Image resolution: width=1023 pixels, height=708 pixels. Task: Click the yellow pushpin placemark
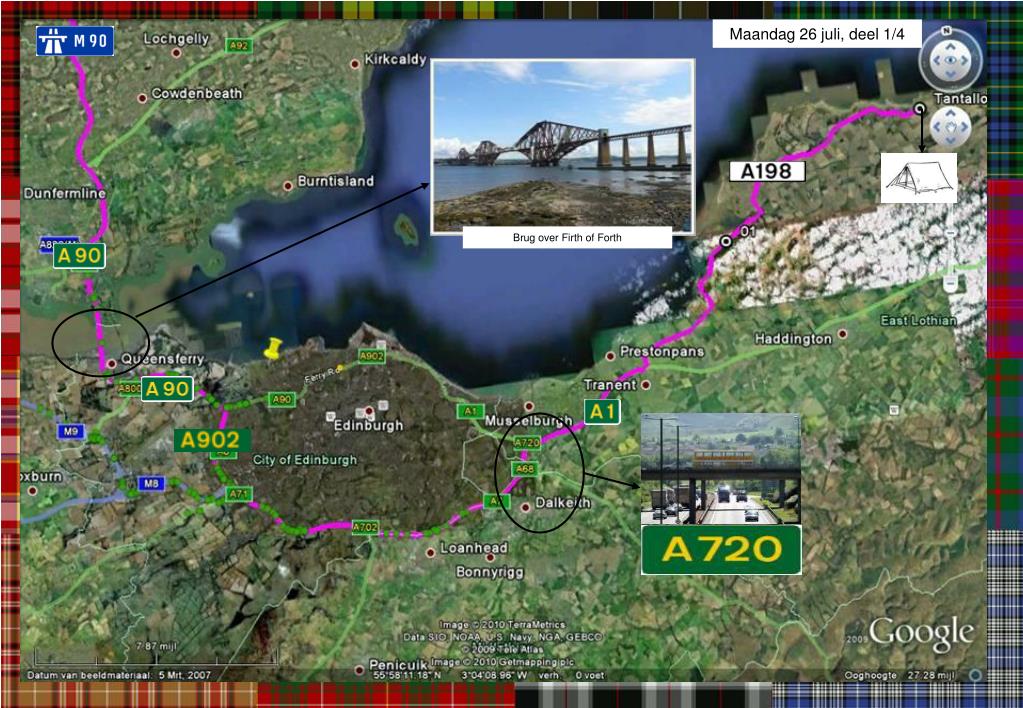tap(272, 348)
